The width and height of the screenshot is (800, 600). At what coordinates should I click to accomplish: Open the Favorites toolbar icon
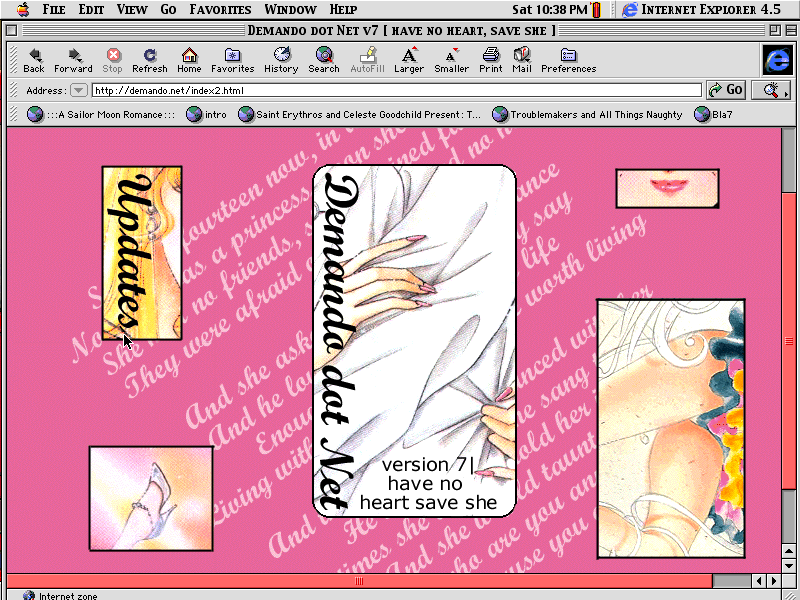pos(232,56)
